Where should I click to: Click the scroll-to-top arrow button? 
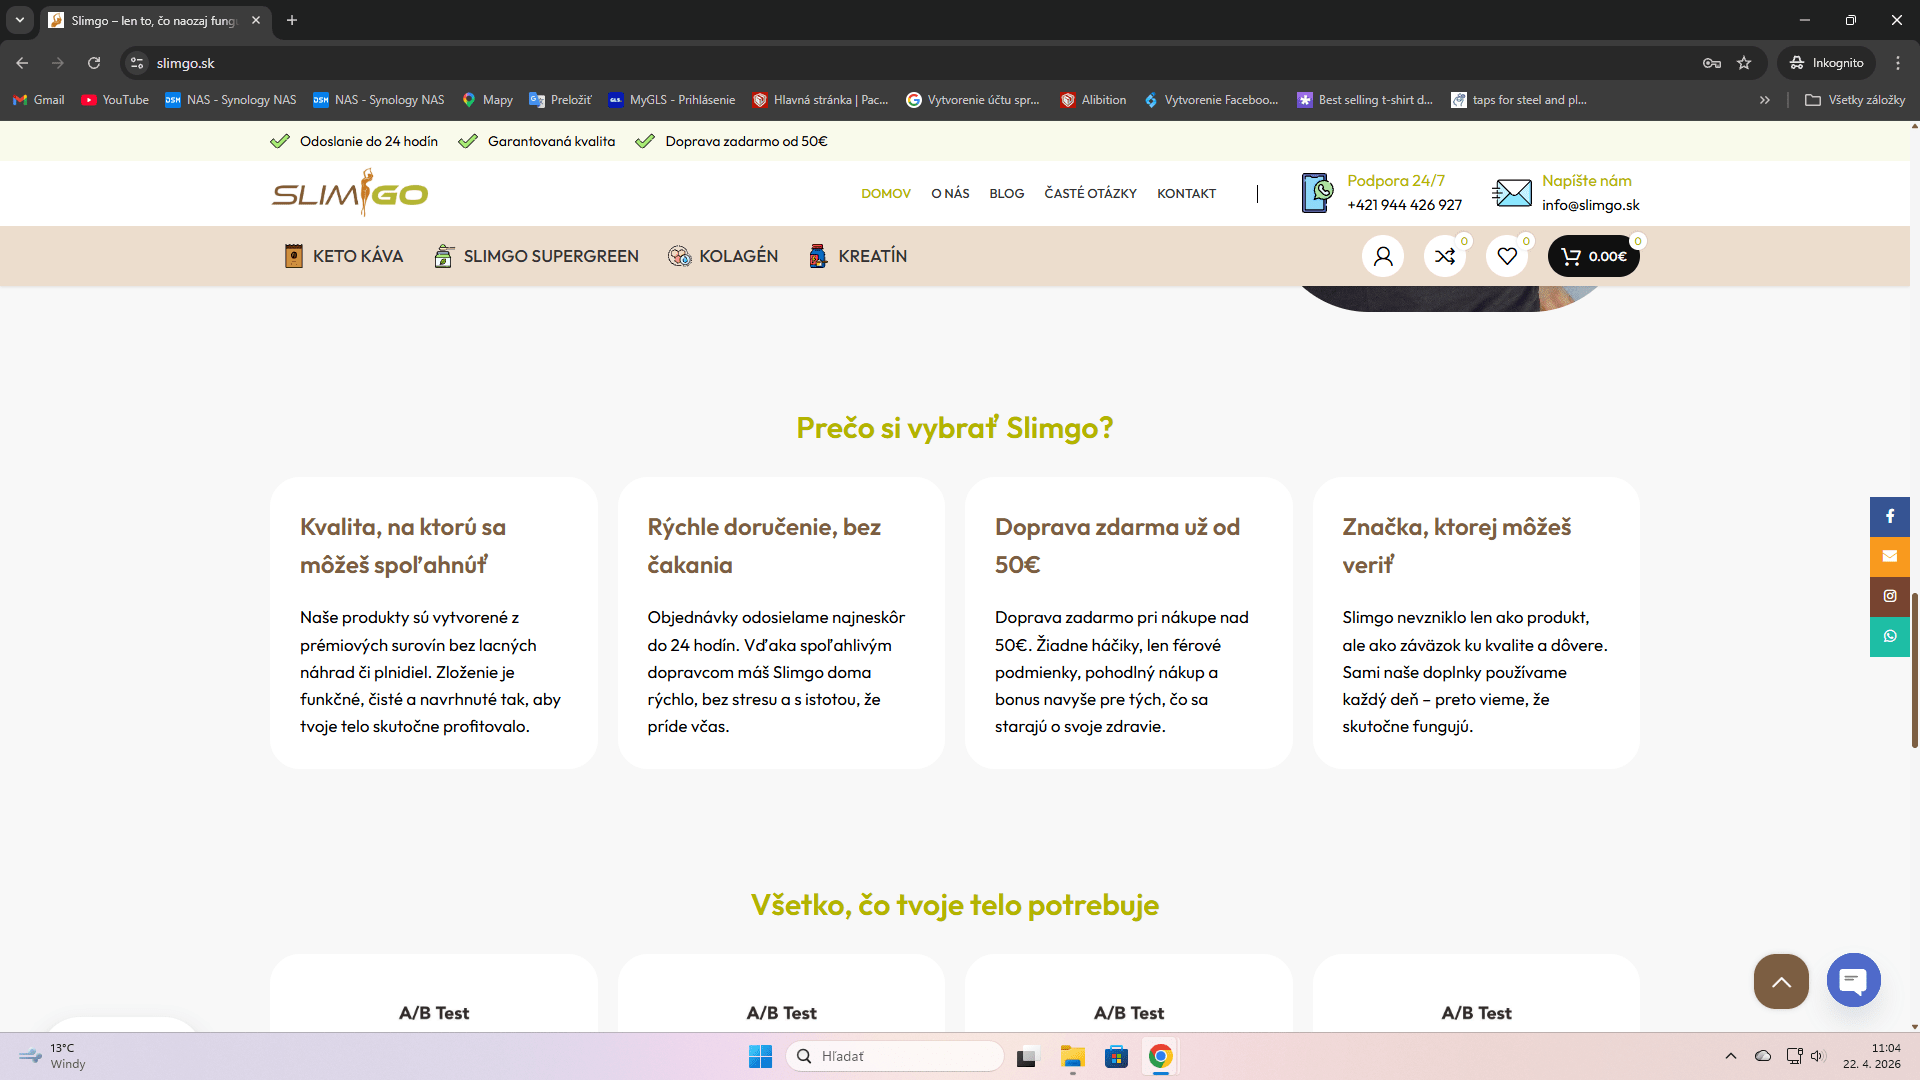point(1781,981)
